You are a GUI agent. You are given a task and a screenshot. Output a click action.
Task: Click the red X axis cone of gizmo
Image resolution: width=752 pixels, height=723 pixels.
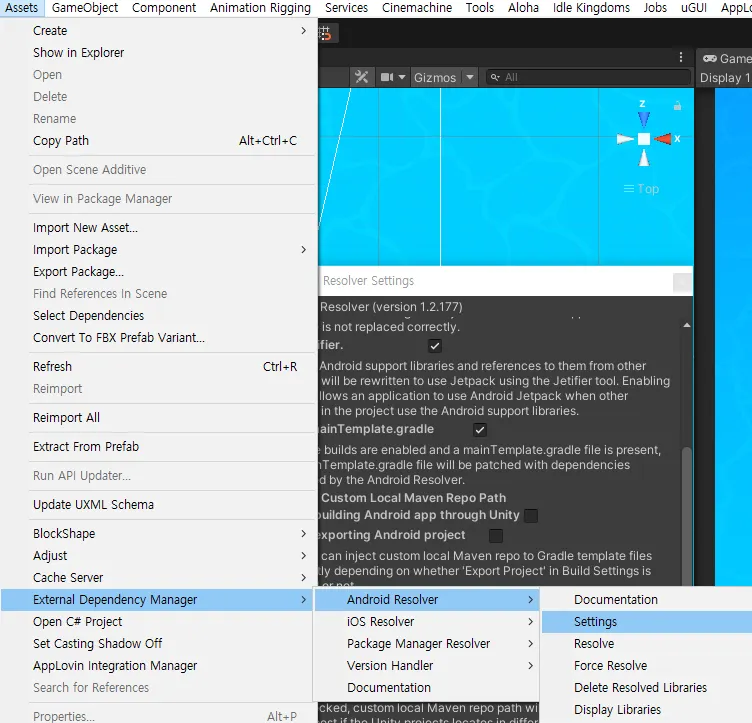click(662, 139)
